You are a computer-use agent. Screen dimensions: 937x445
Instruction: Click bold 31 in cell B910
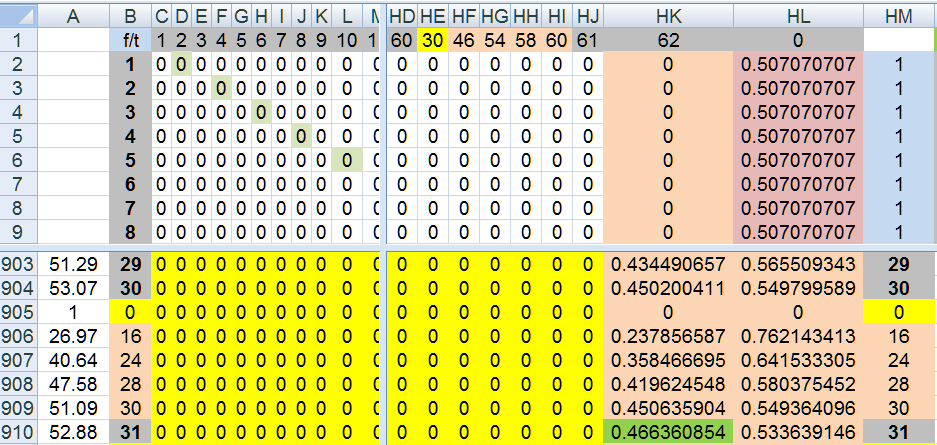point(130,432)
